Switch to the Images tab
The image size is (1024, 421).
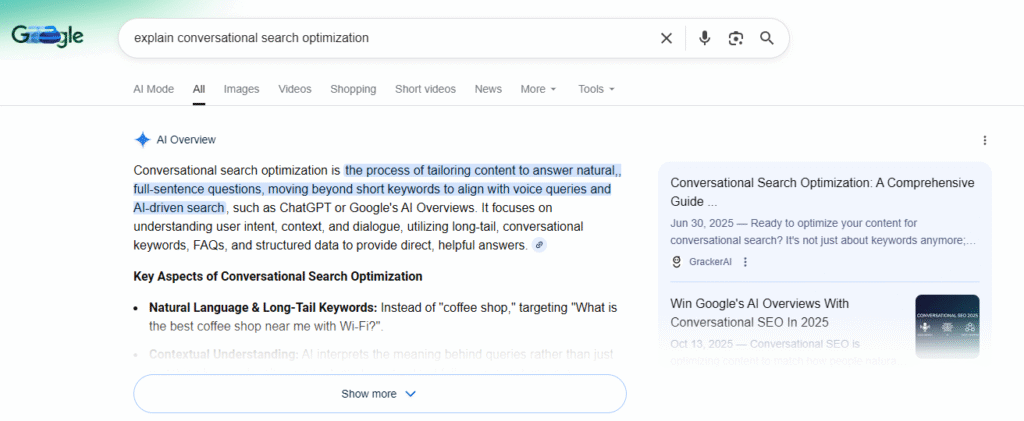(241, 89)
